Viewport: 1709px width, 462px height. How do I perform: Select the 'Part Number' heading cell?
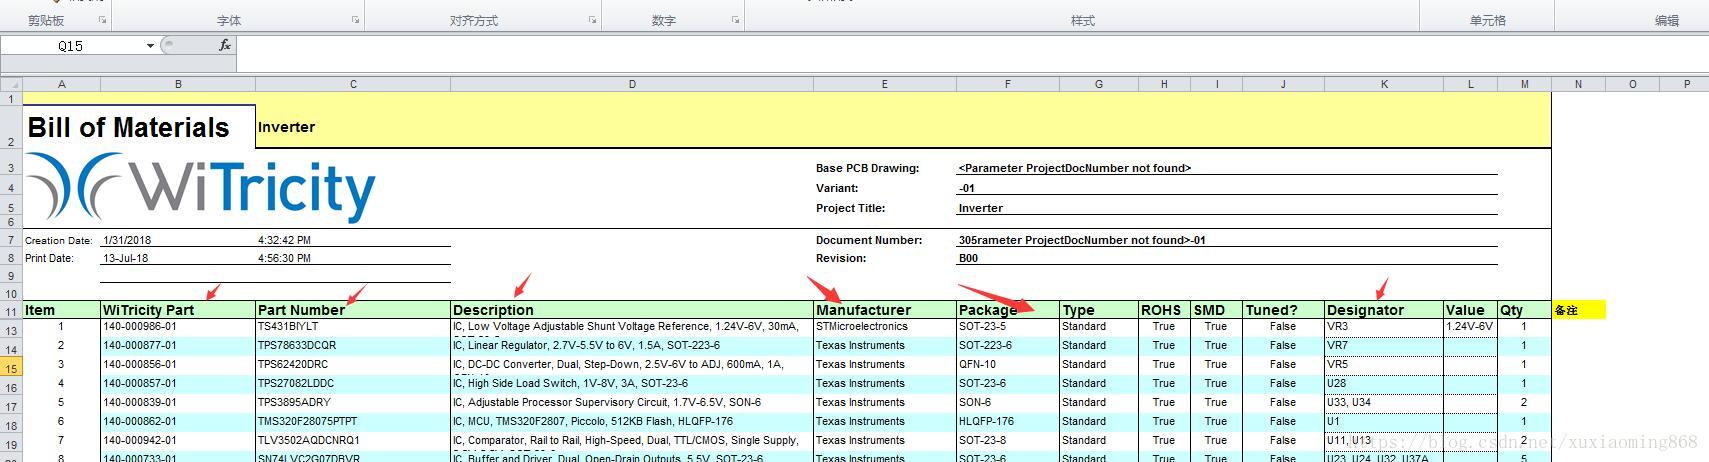coord(353,310)
